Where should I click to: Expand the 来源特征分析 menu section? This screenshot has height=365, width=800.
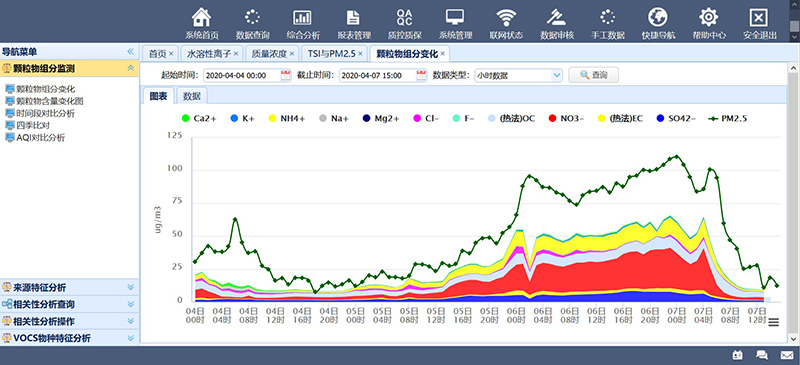click(x=69, y=287)
